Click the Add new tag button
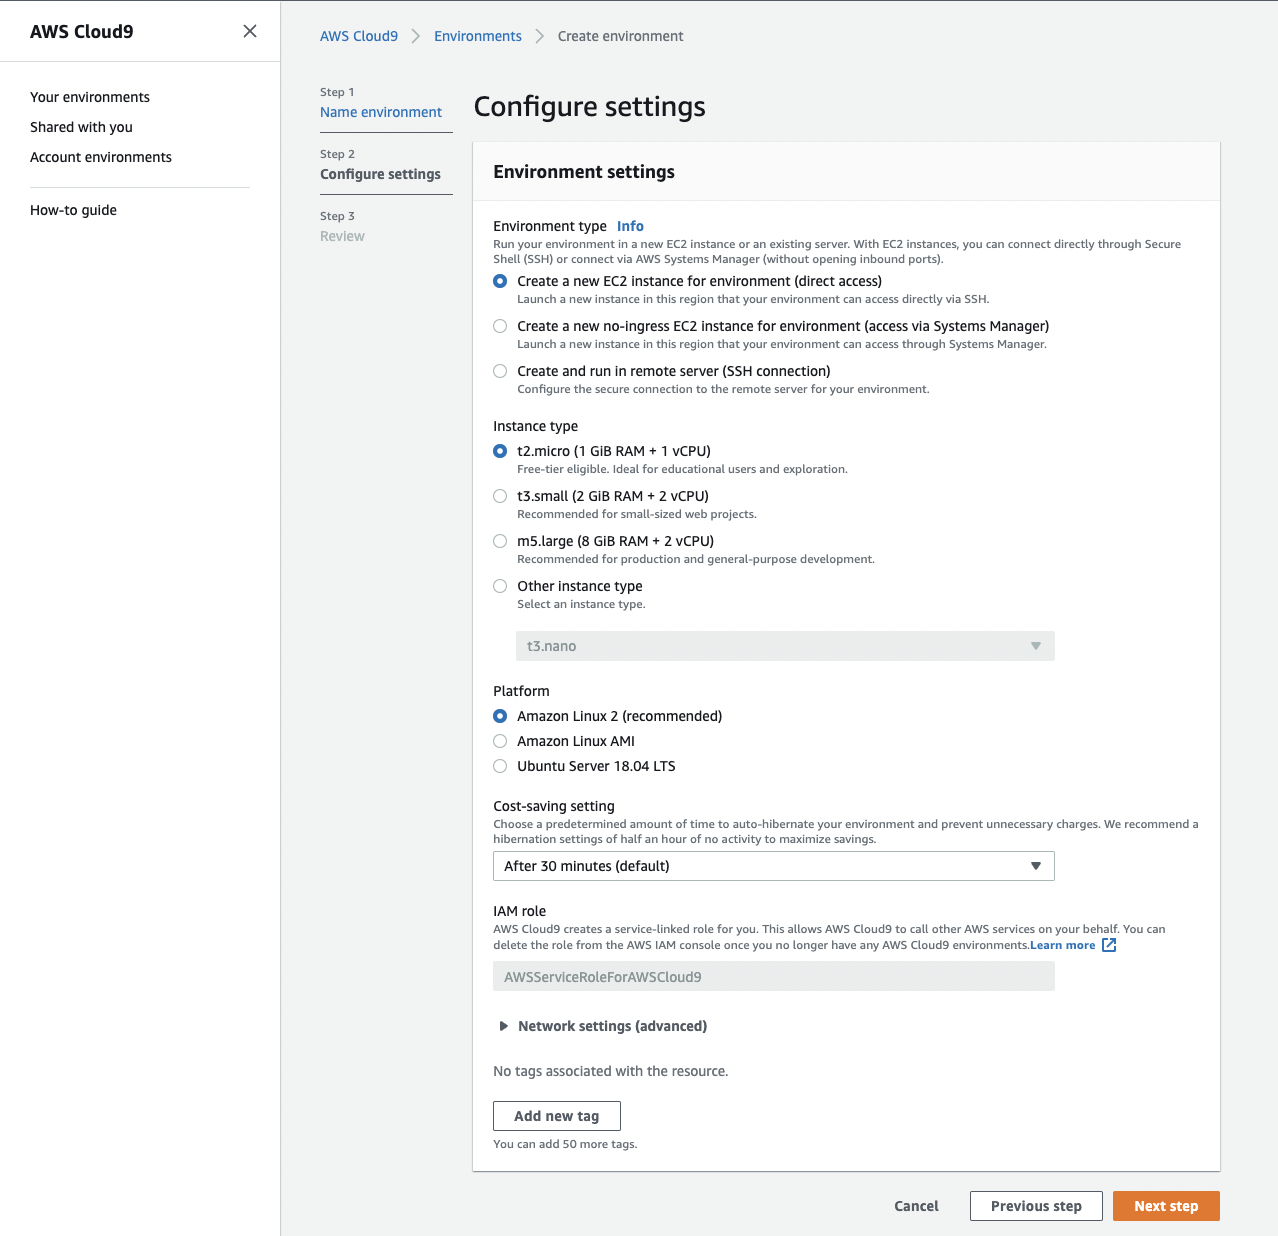 coord(556,1116)
